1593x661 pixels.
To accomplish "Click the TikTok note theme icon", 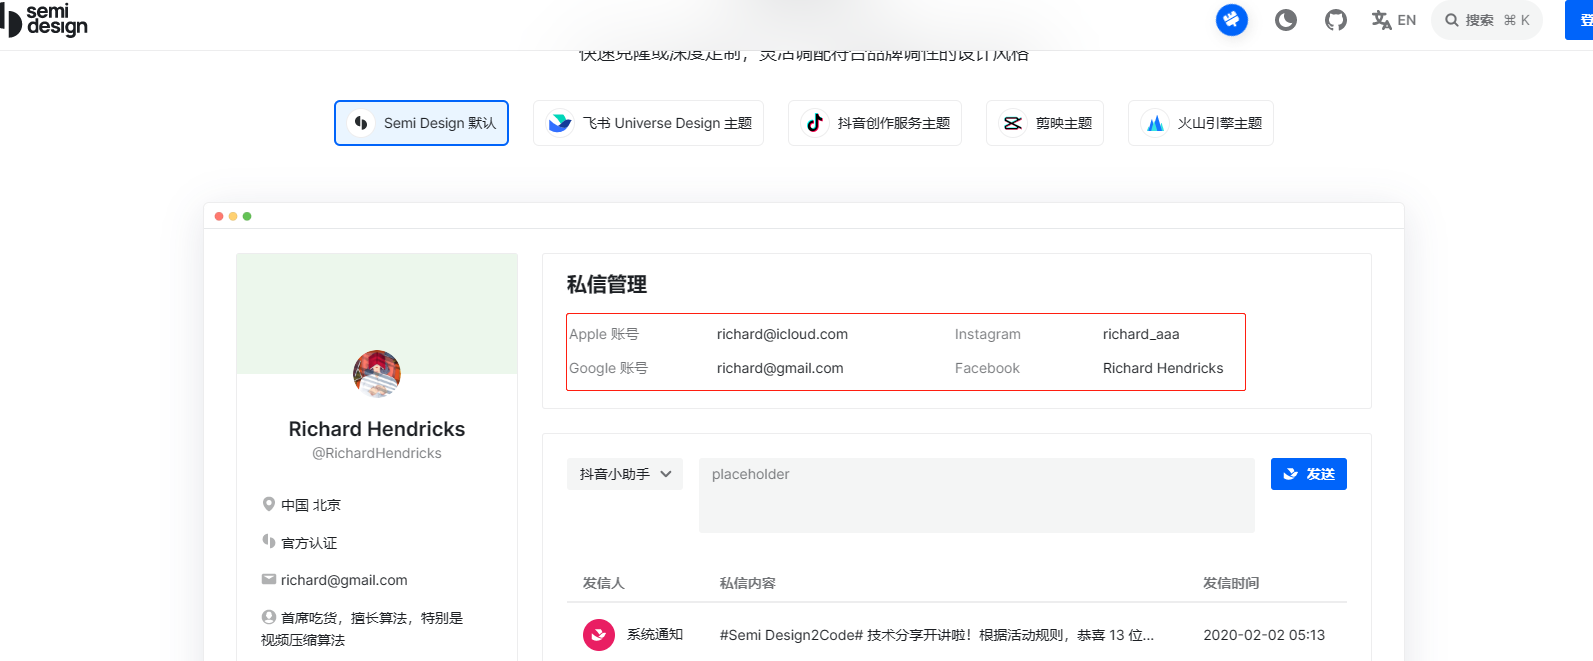I will 815,123.
